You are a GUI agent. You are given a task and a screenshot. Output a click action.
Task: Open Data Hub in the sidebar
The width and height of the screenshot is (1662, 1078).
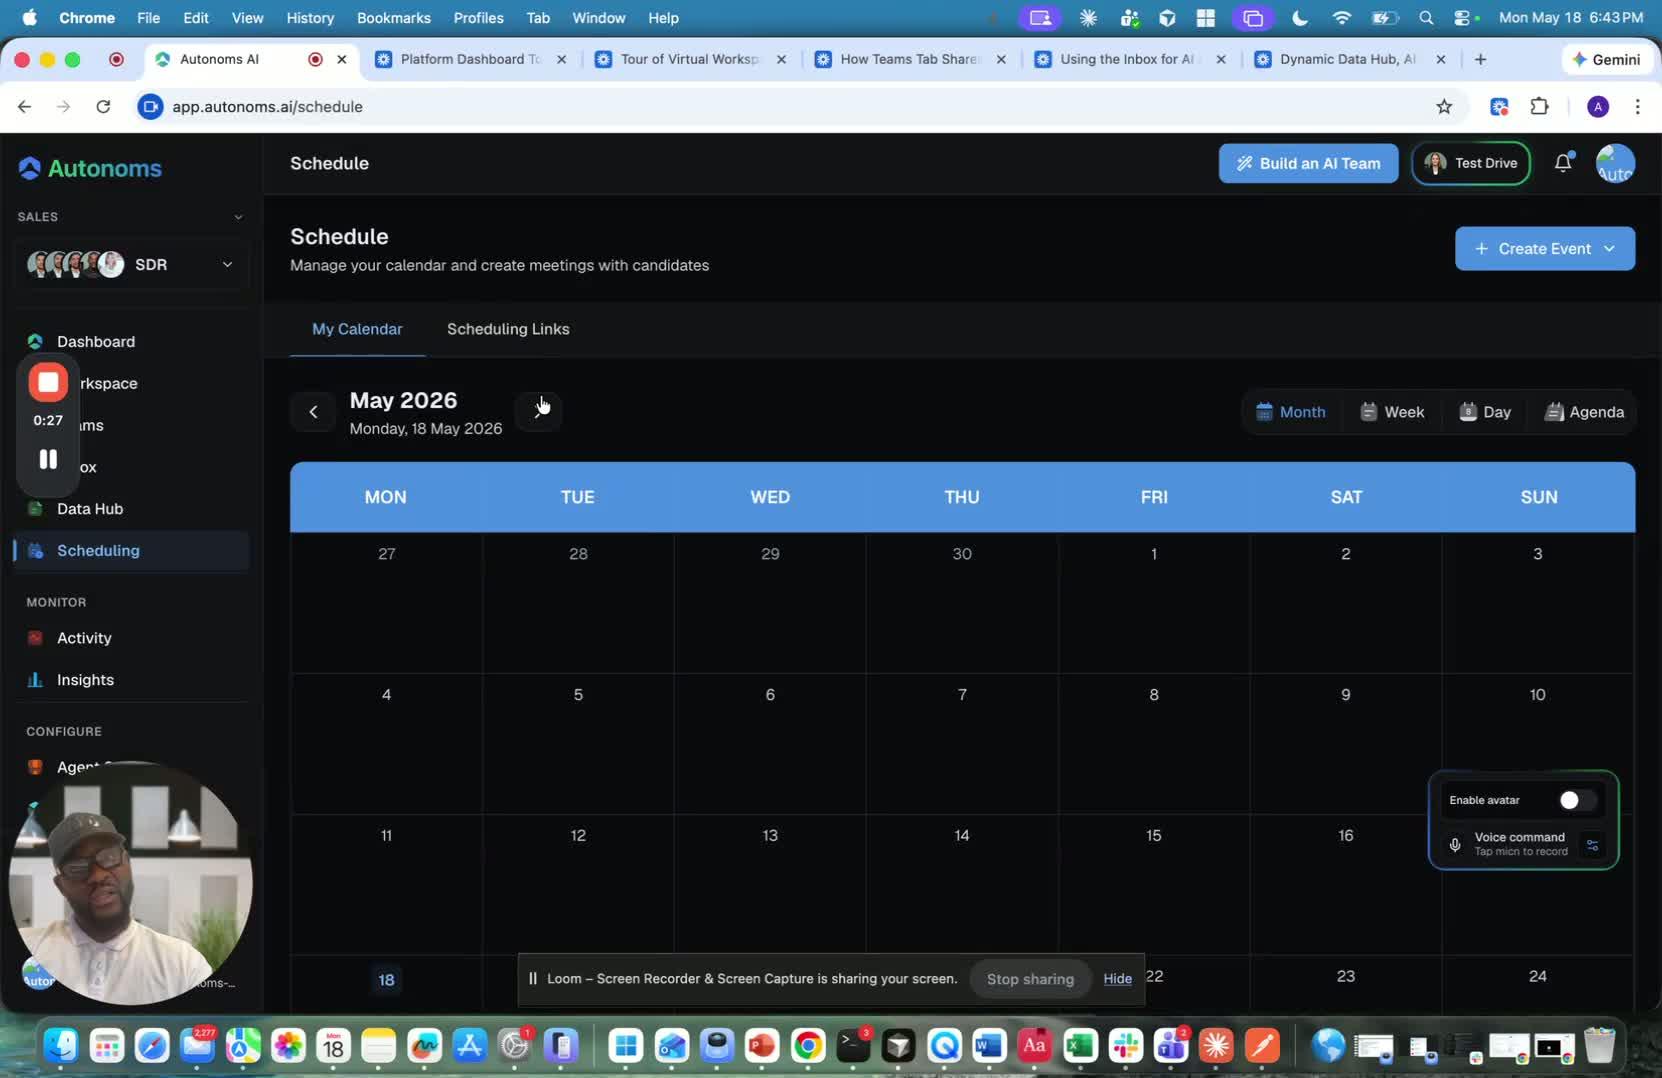pos(90,508)
